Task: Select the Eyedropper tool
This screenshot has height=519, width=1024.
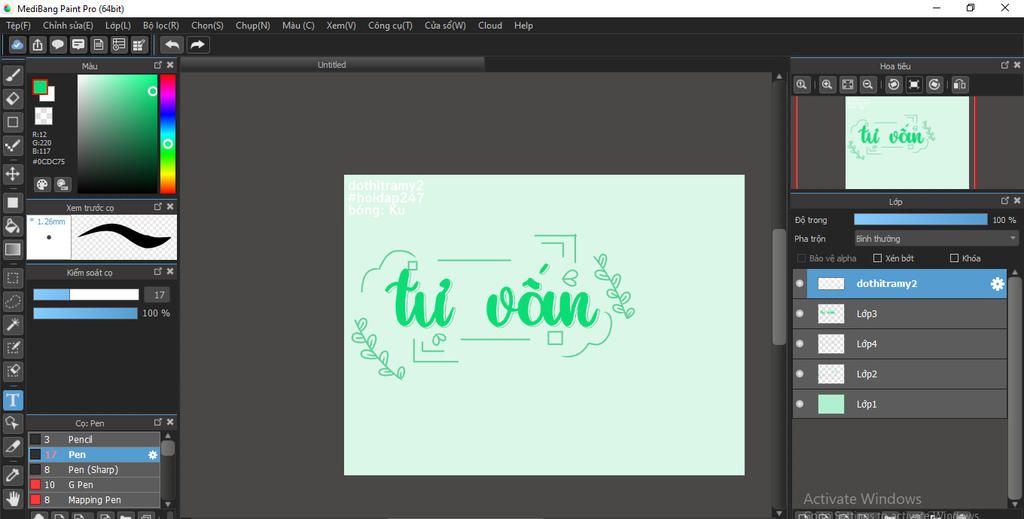Action: click(x=12, y=475)
